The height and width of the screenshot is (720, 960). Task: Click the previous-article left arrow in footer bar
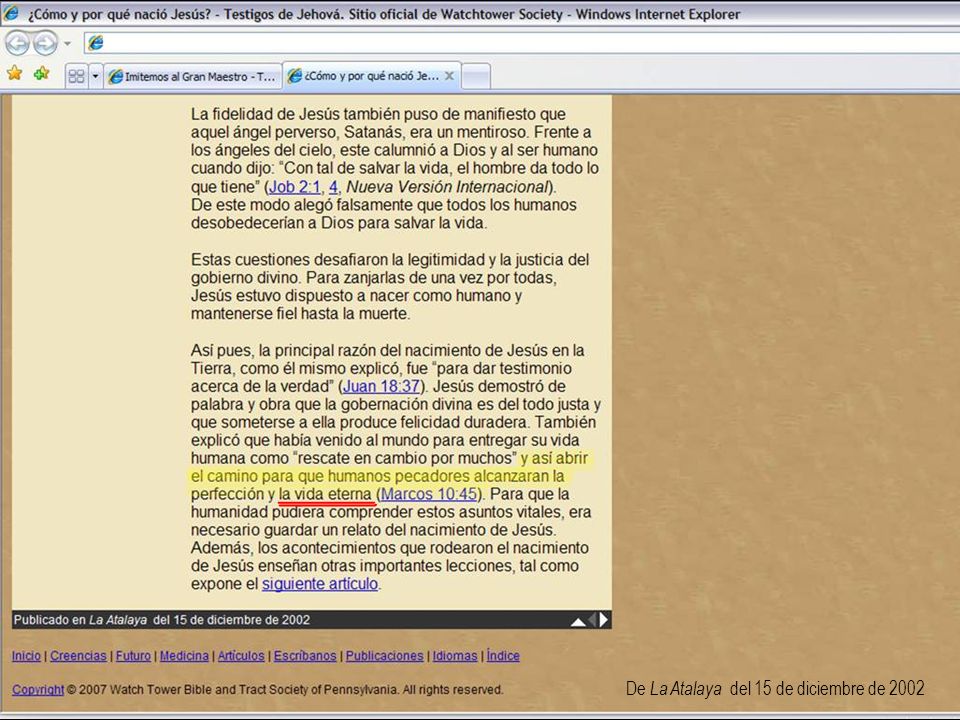pos(592,620)
